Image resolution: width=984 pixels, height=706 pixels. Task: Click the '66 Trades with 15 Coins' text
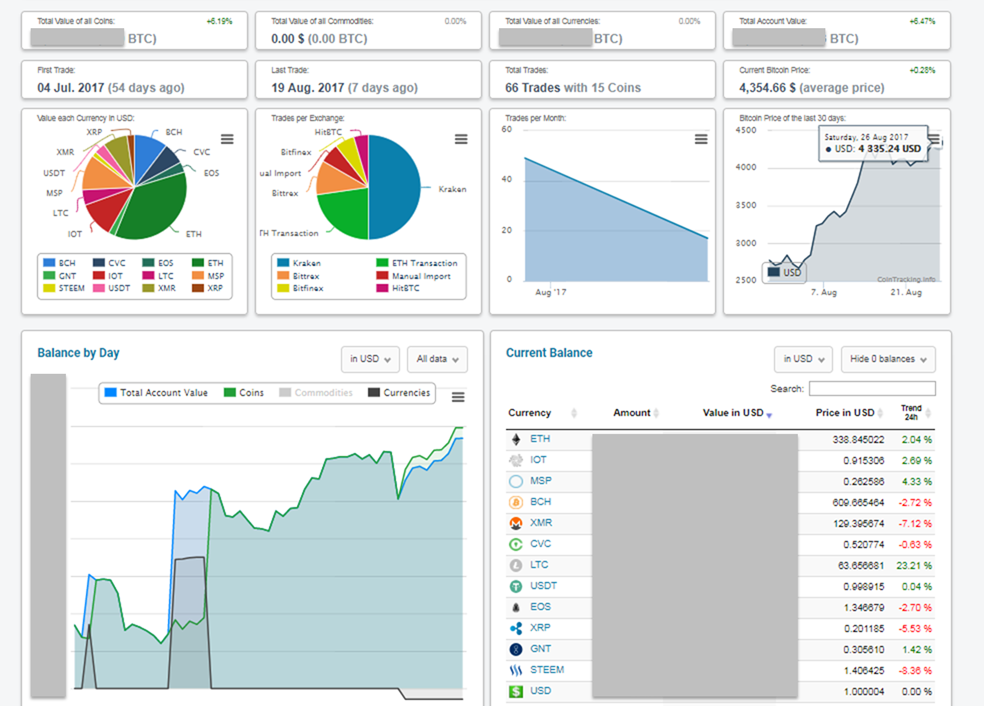(x=573, y=88)
